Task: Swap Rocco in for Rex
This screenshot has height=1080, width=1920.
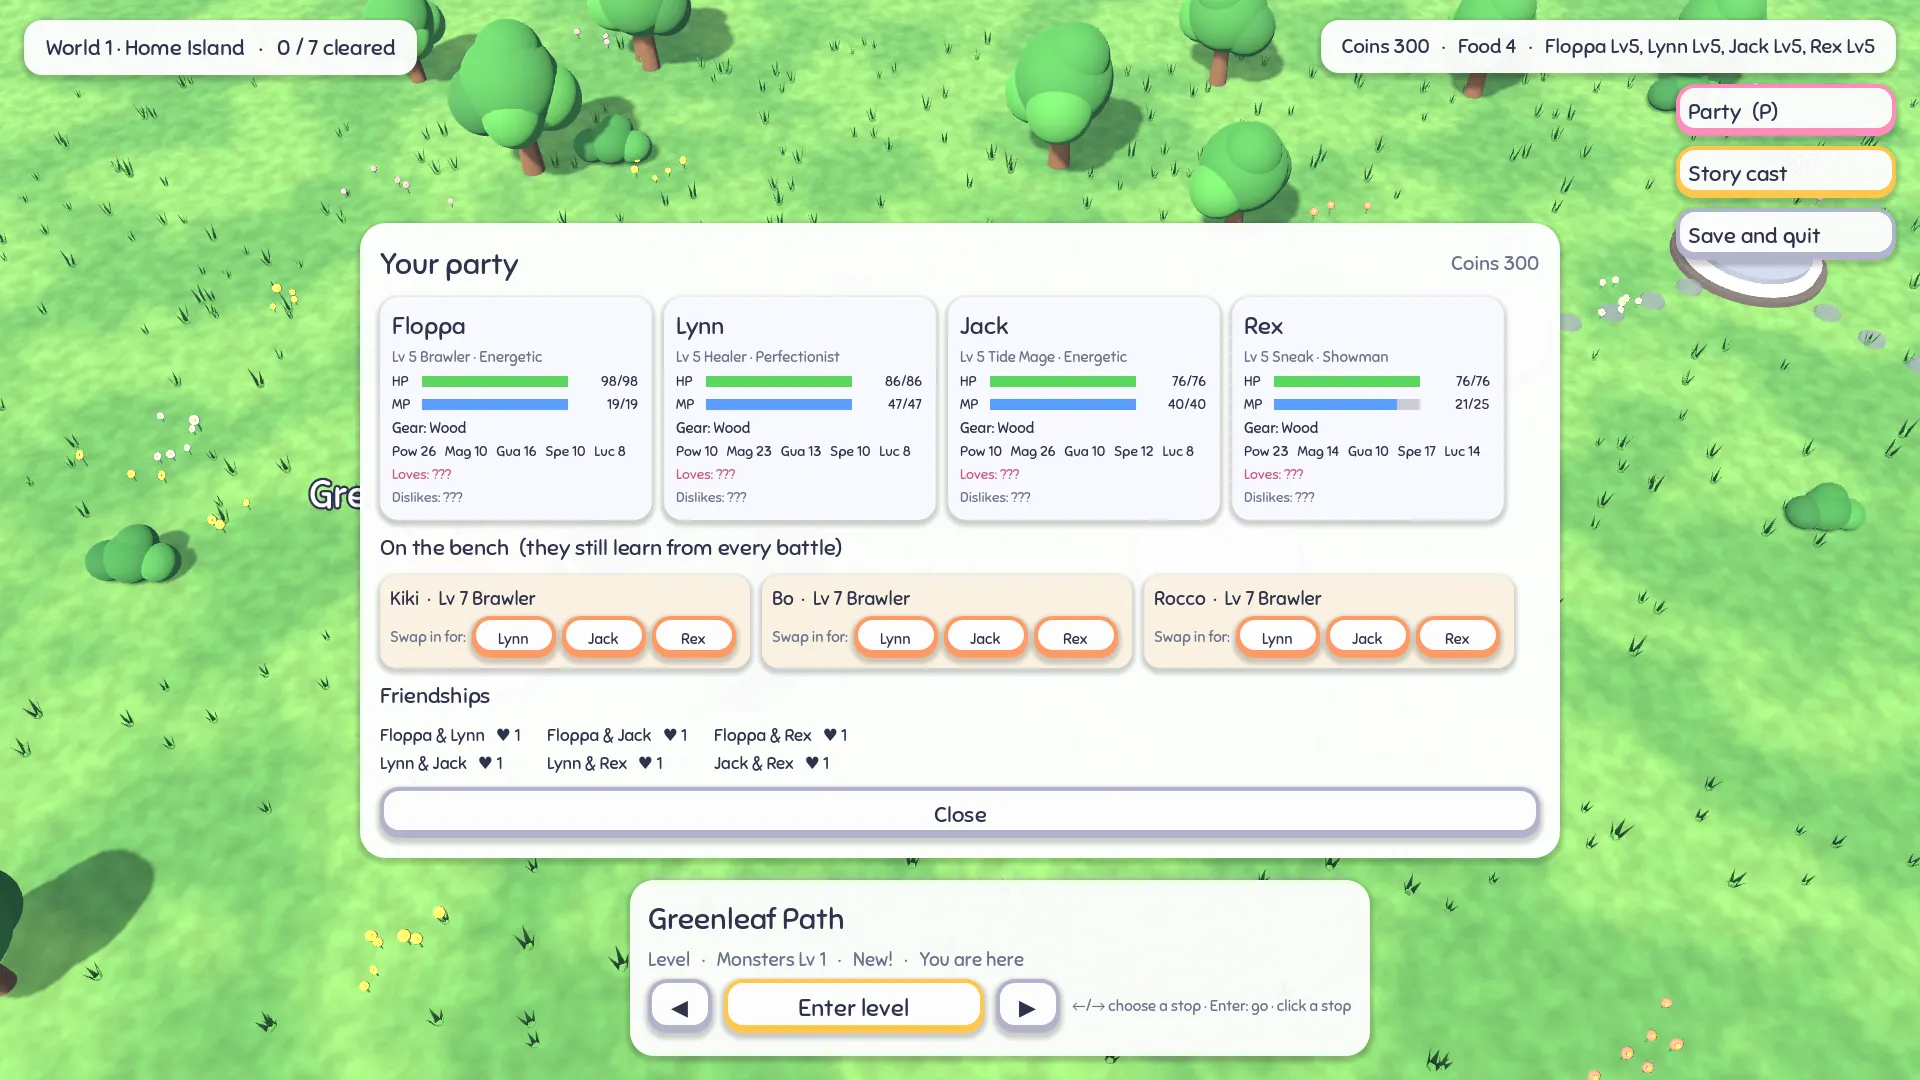Action: [1457, 638]
